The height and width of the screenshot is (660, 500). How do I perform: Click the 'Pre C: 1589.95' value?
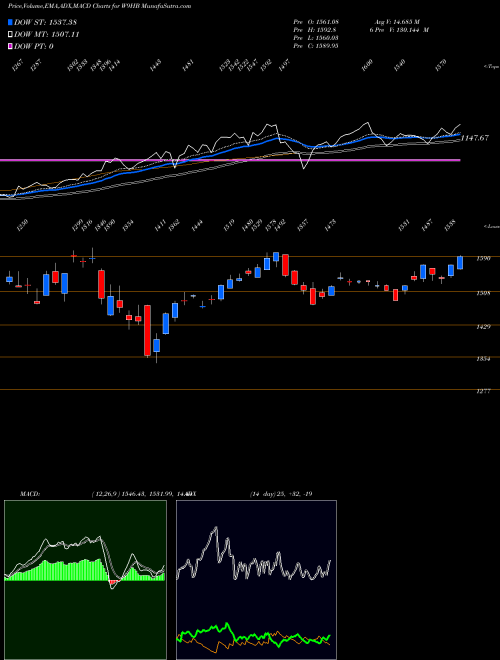coord(316,46)
